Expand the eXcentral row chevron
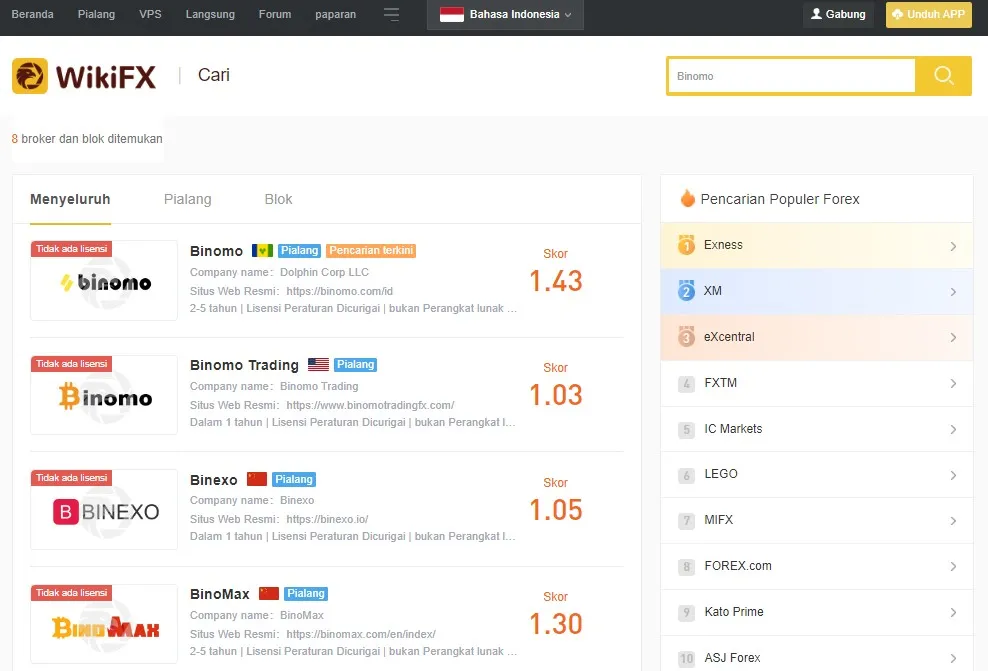 tap(953, 338)
